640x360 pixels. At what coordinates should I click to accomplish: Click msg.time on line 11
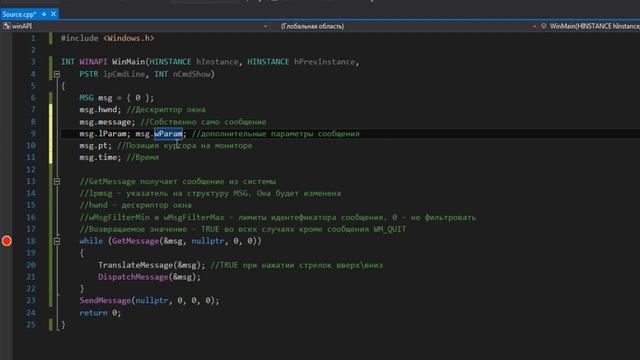coord(100,158)
